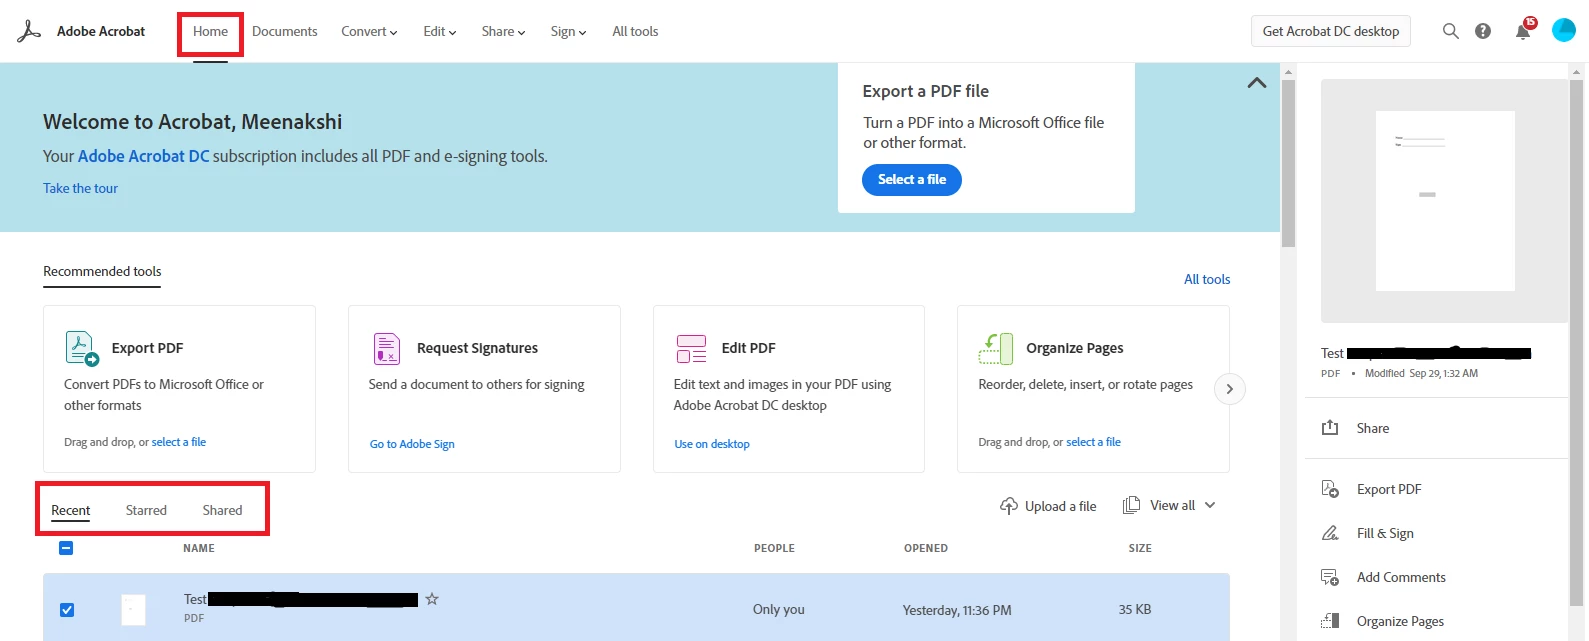Click Fill & Sign in the side panel

(1385, 533)
